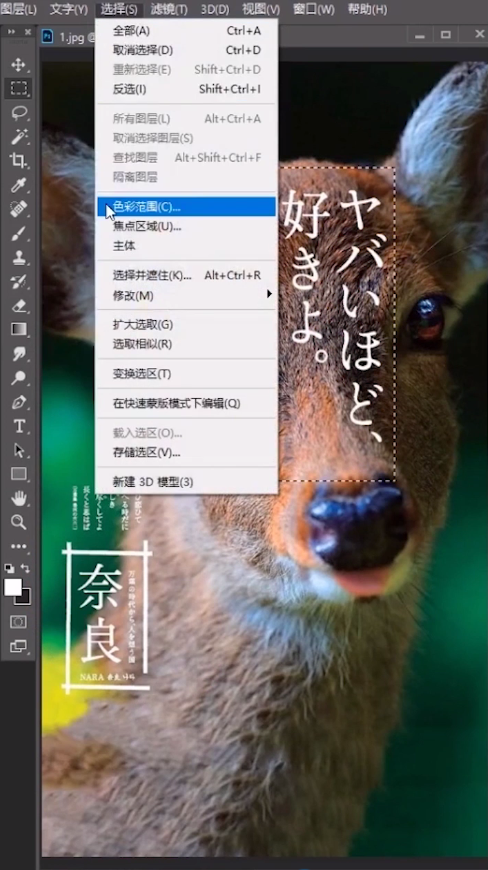Select the Spot Healing Brush tool

point(18,209)
